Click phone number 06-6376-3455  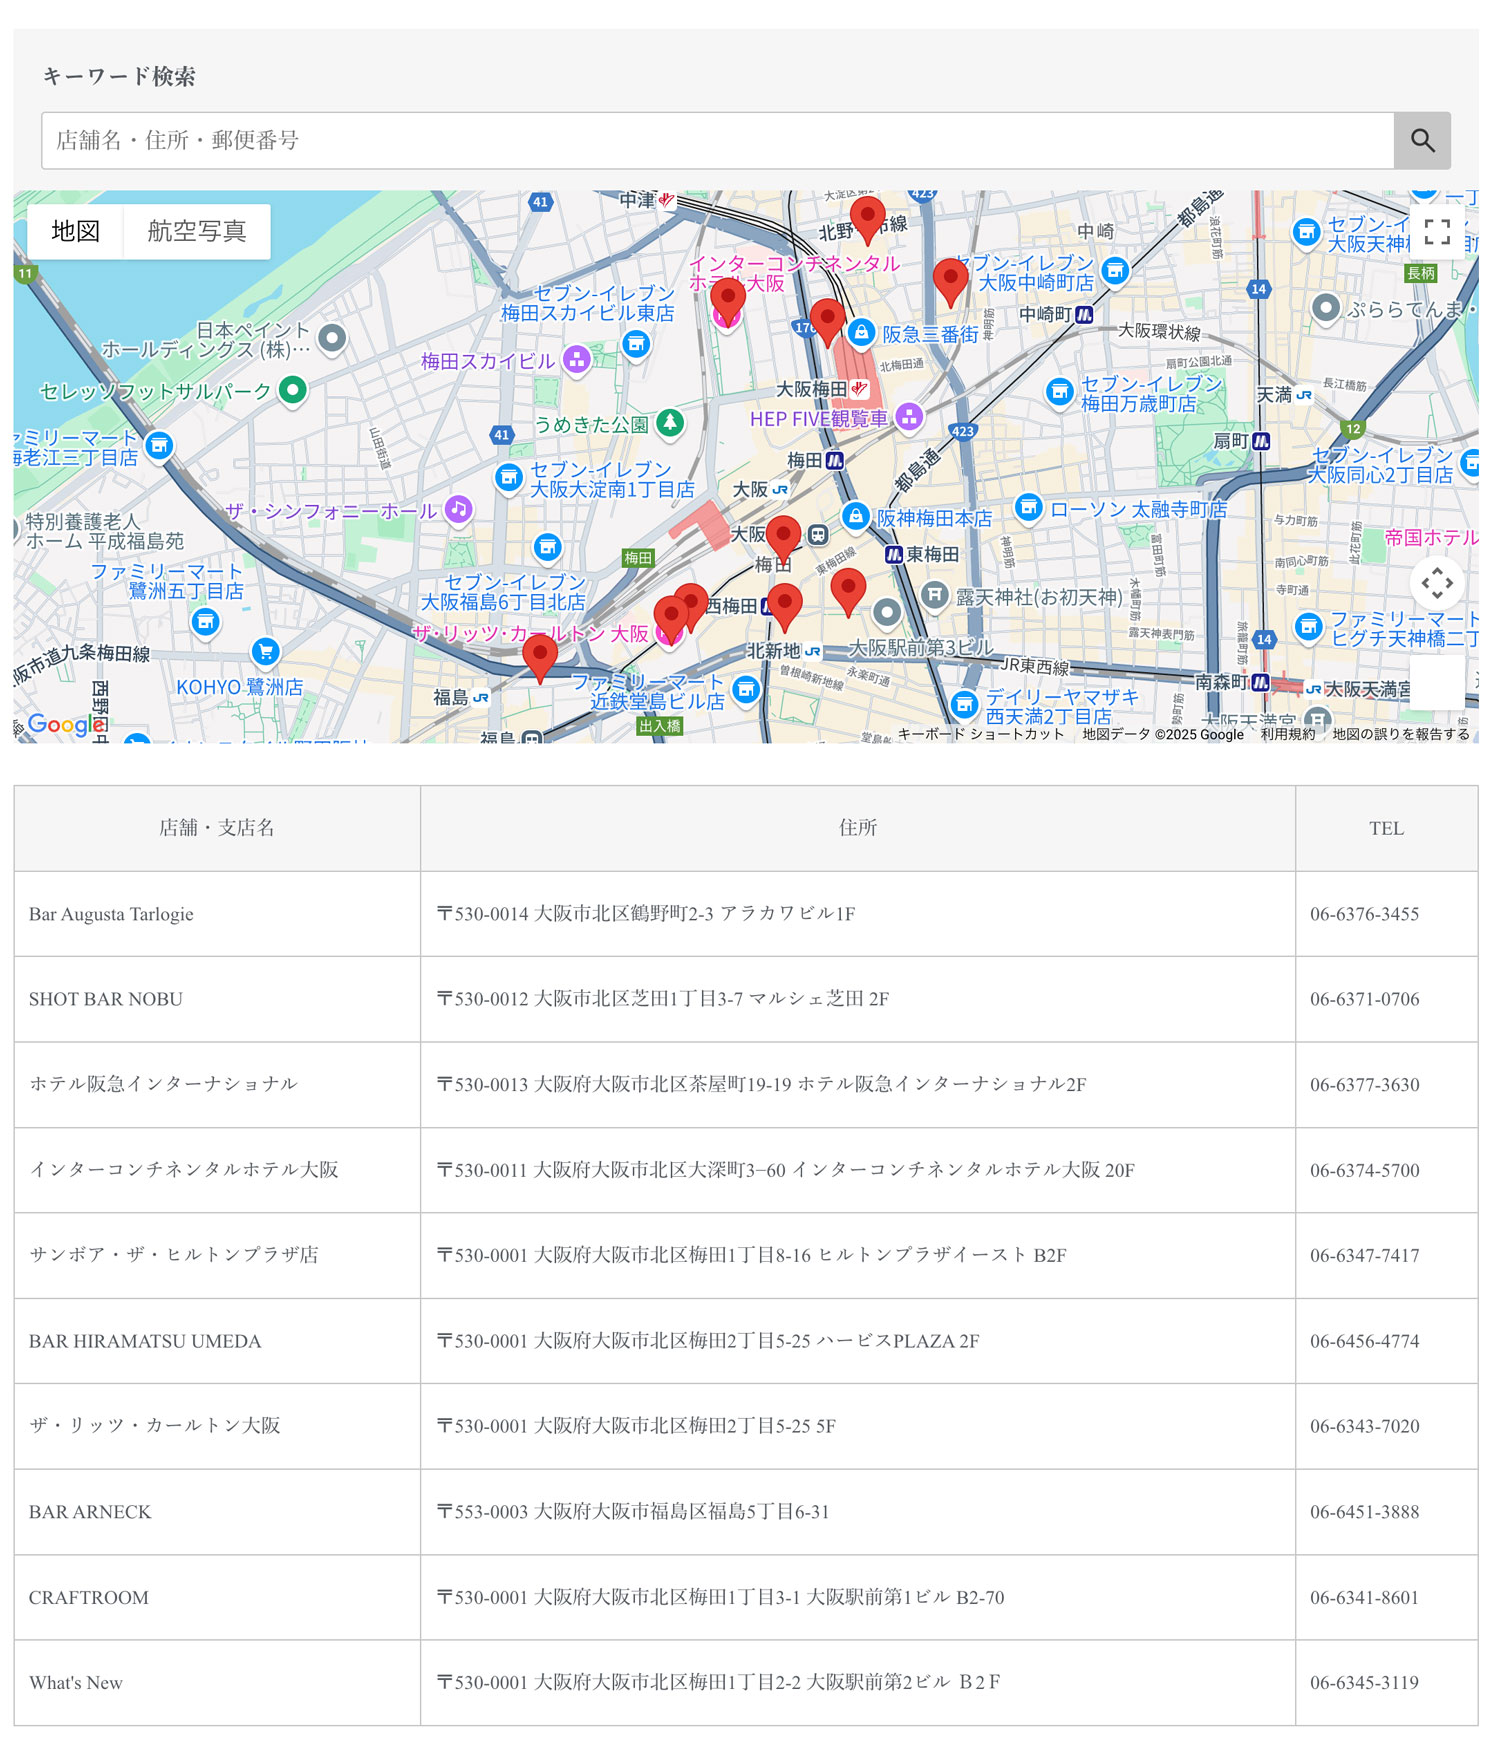point(1365,914)
